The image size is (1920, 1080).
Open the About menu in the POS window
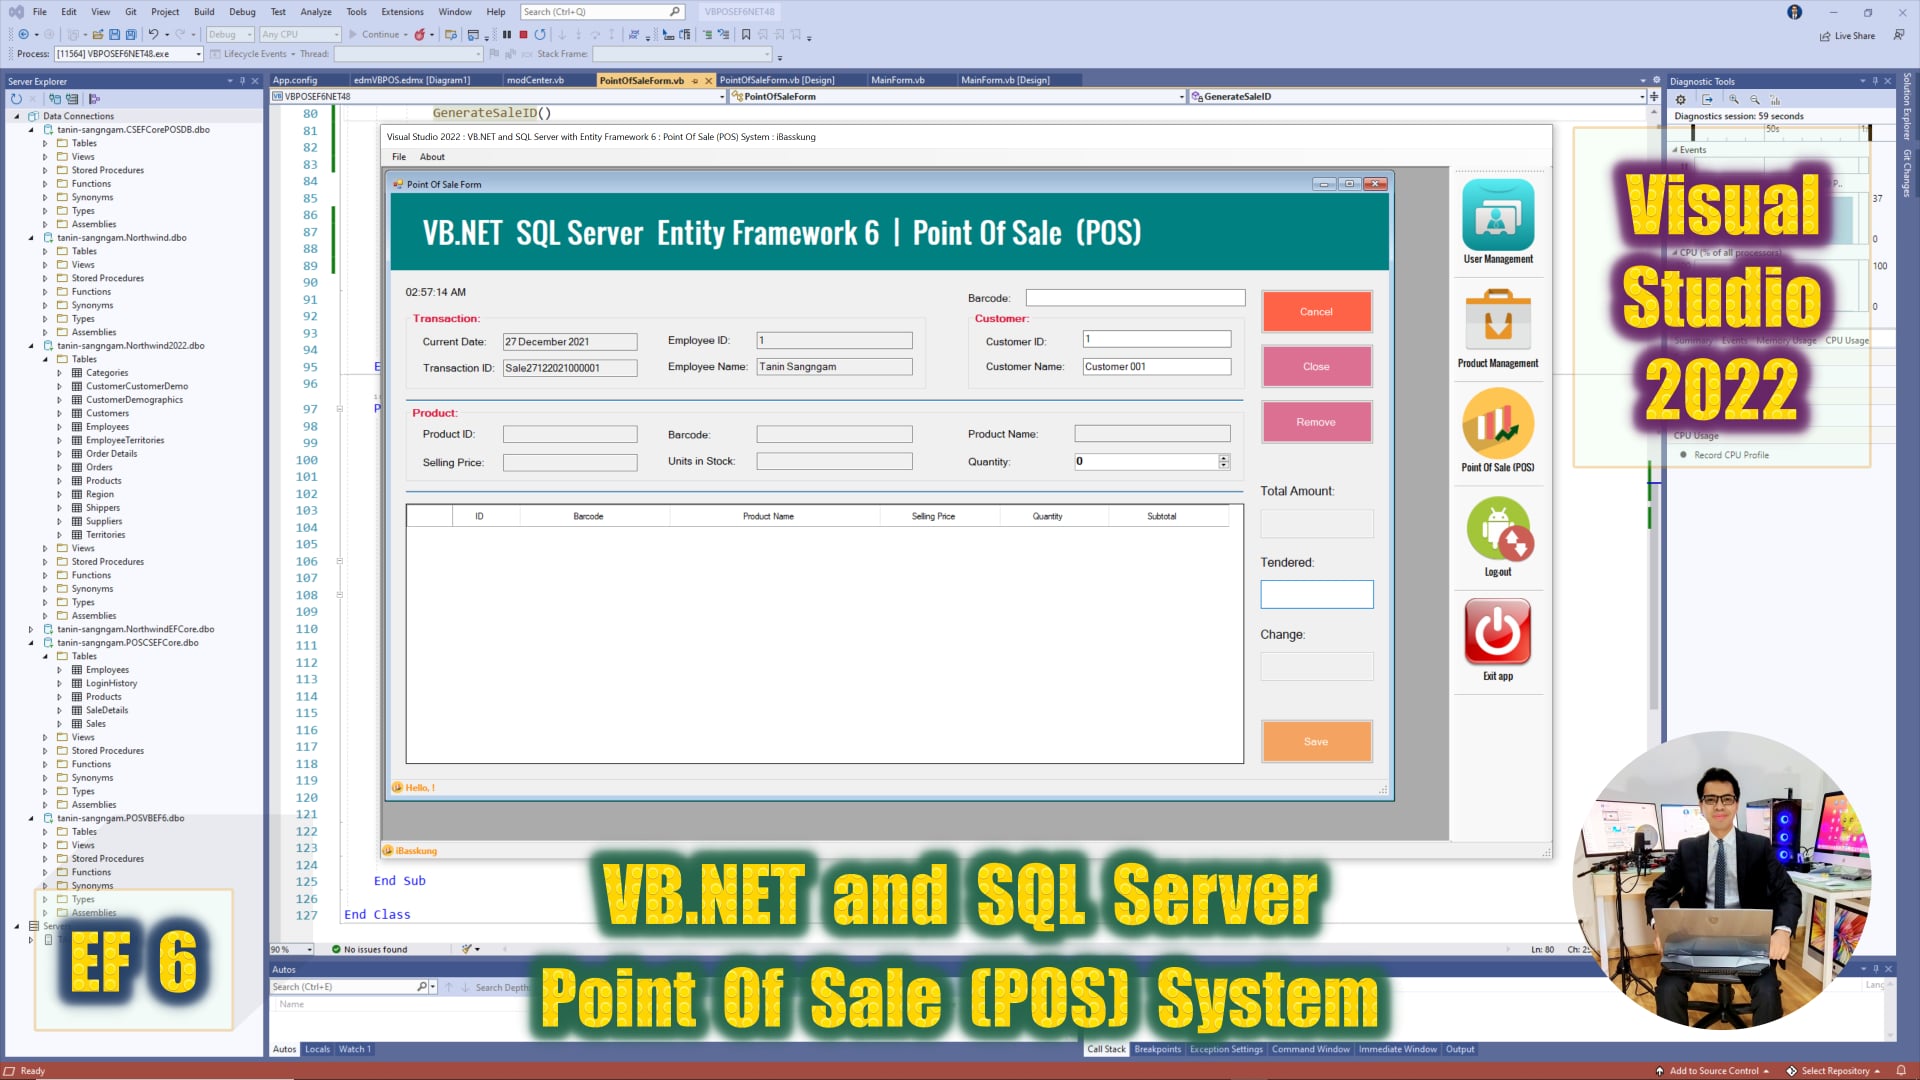[432, 157]
